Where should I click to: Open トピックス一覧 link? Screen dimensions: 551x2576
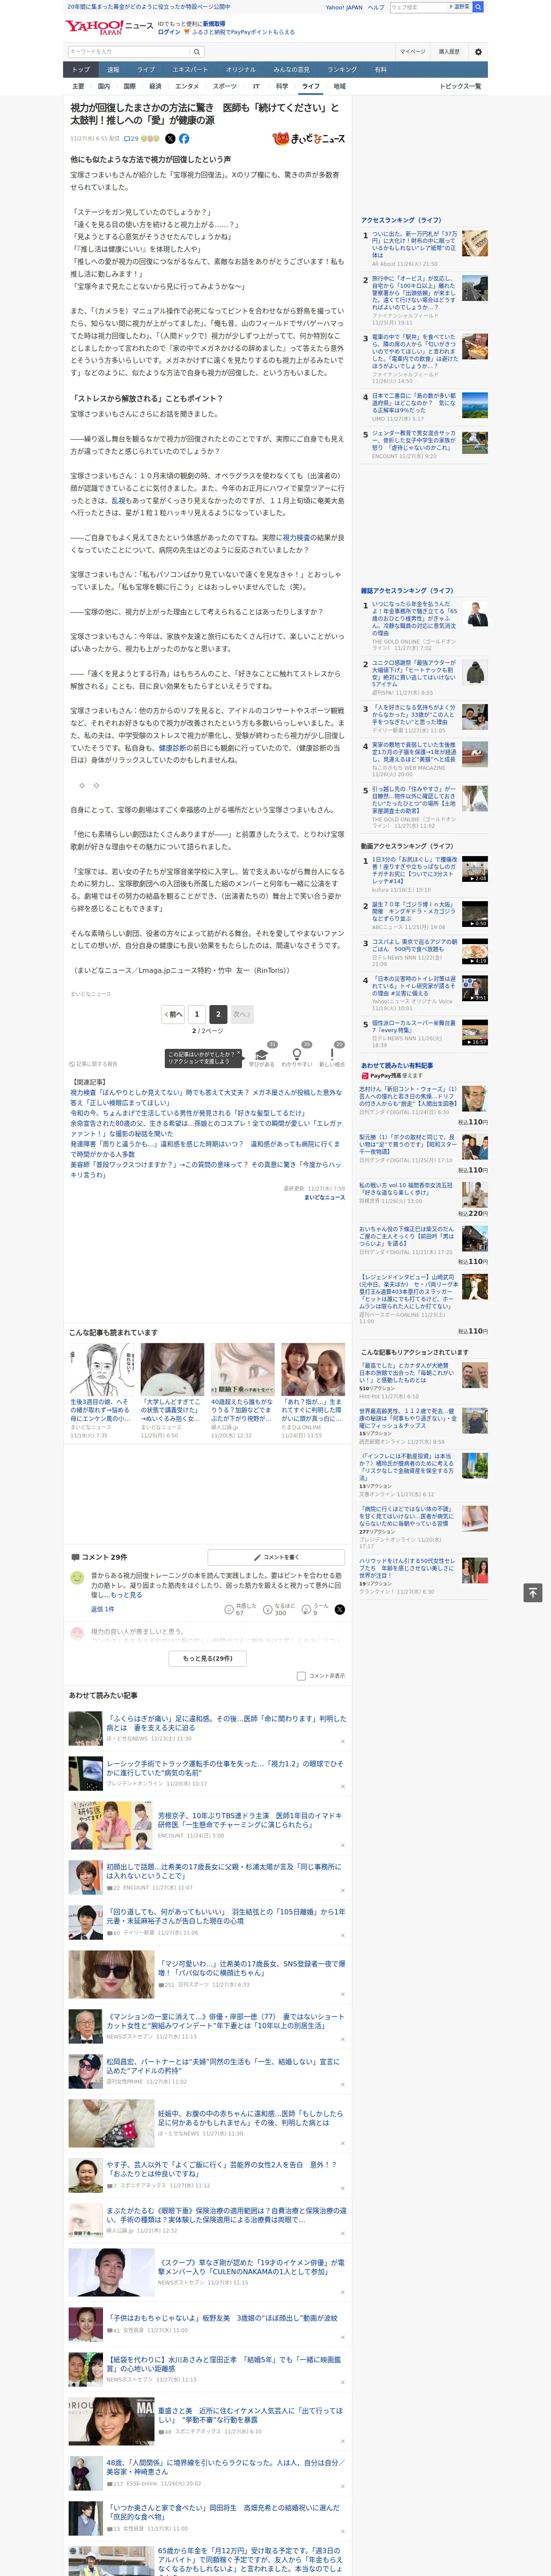point(461,86)
